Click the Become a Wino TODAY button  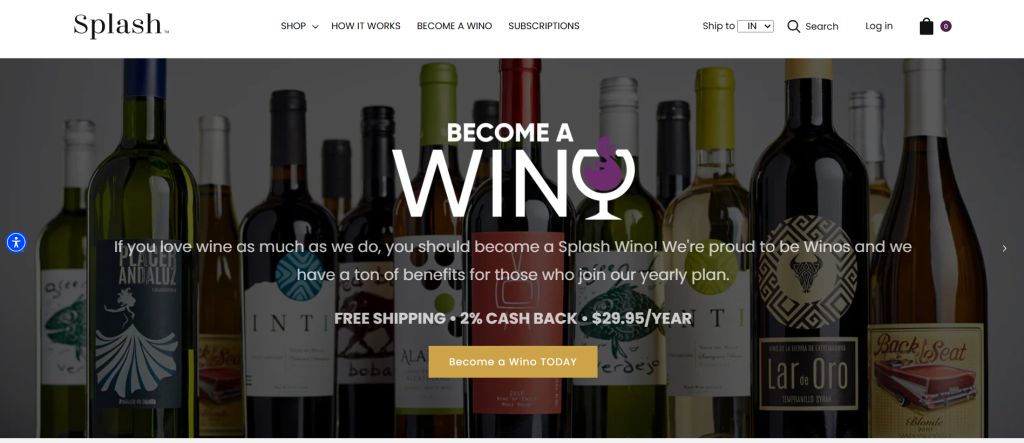[x=513, y=361]
